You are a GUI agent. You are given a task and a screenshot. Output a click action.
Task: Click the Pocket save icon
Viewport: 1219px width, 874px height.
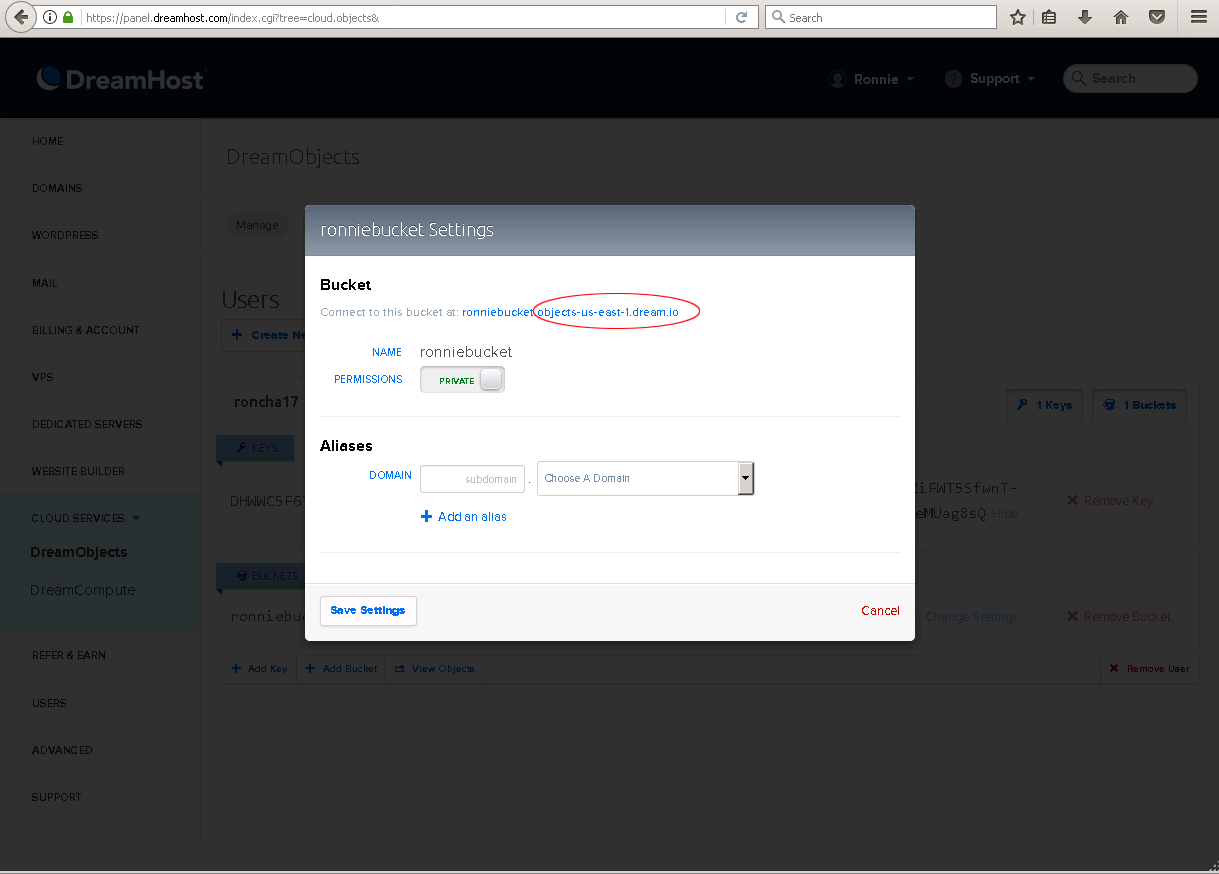coord(1157,17)
